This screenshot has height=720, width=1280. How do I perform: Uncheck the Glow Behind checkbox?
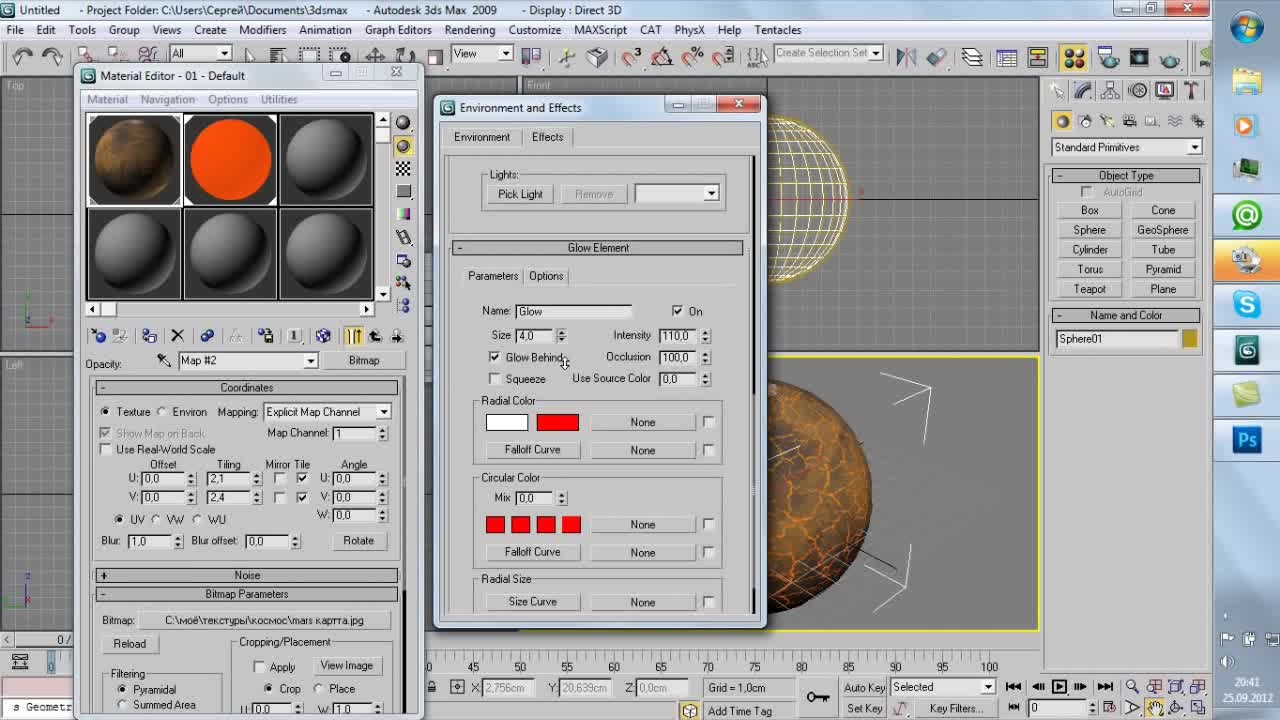pyautogui.click(x=495, y=357)
